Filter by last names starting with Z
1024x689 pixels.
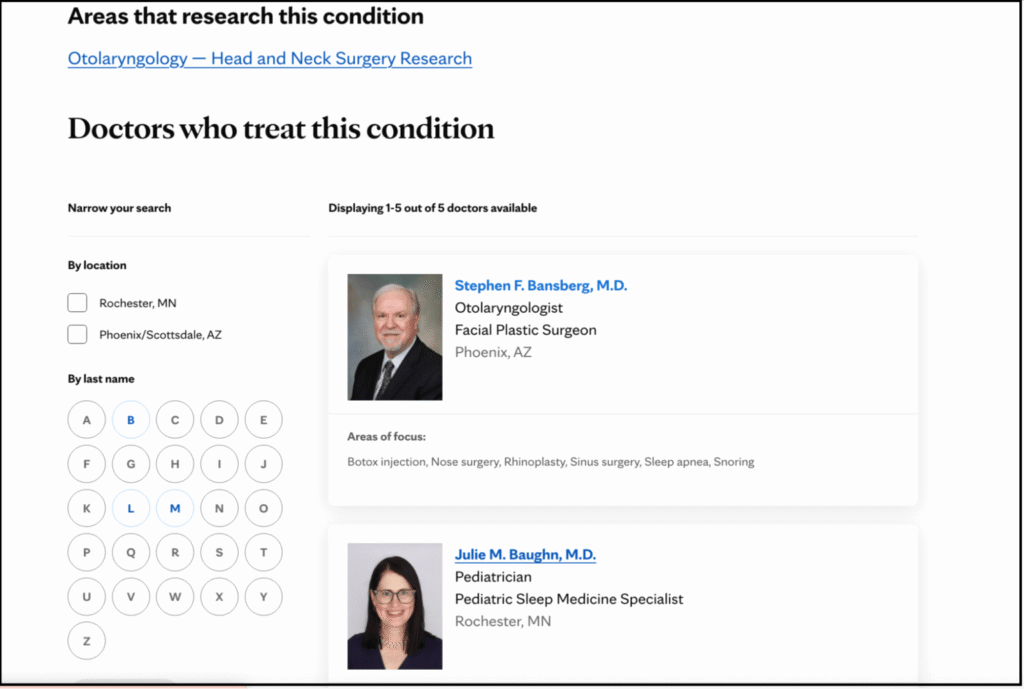coord(86,640)
